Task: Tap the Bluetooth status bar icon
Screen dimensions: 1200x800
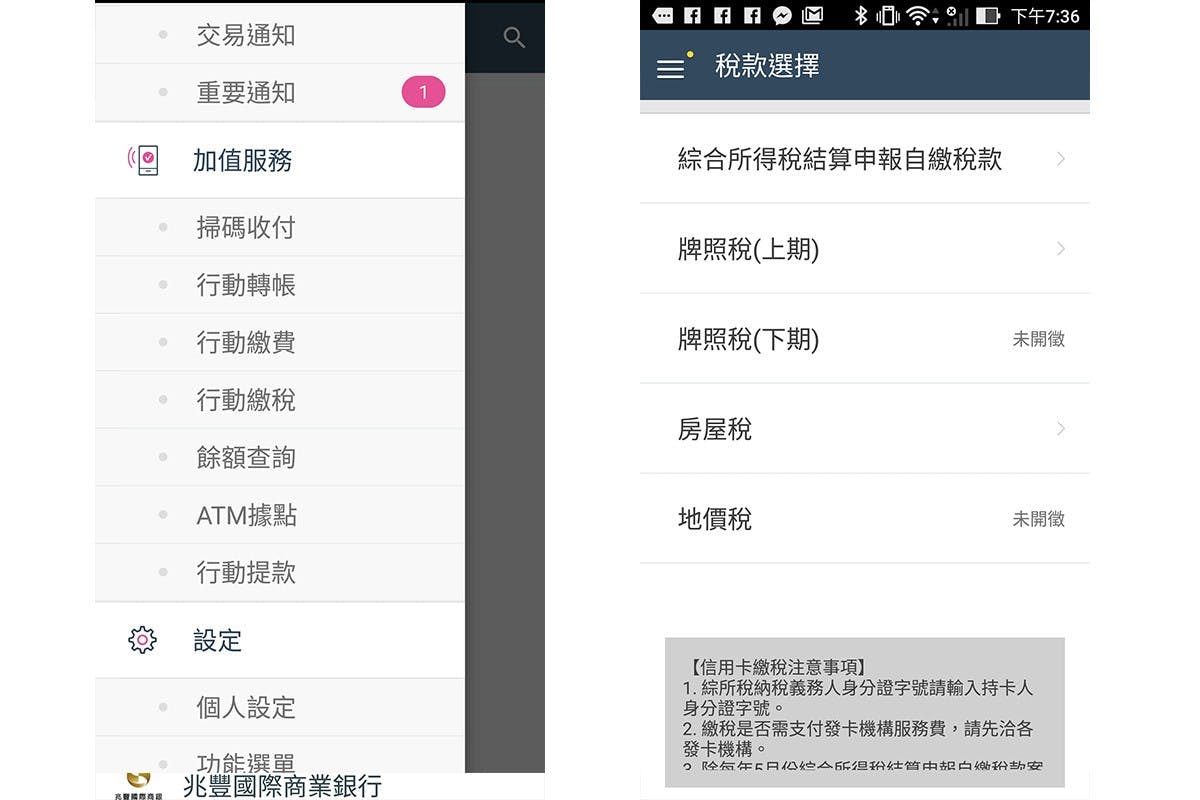Action: 860,15
